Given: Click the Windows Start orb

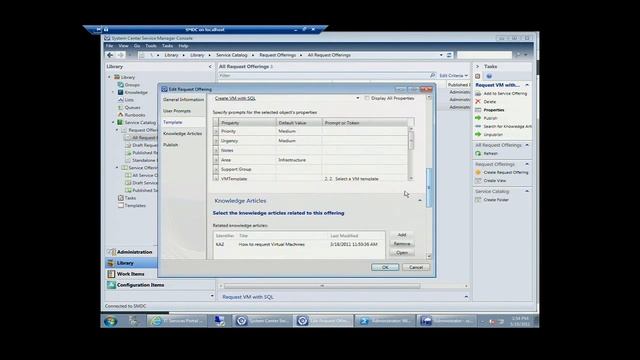Looking at the screenshot, I should coord(110,321).
